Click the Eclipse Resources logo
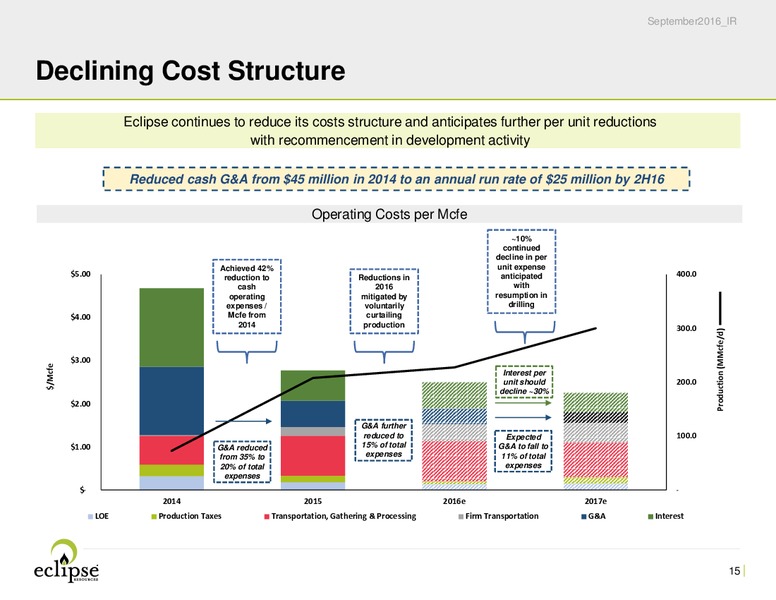Image resolution: width=776 pixels, height=600 pixels. tap(66, 561)
